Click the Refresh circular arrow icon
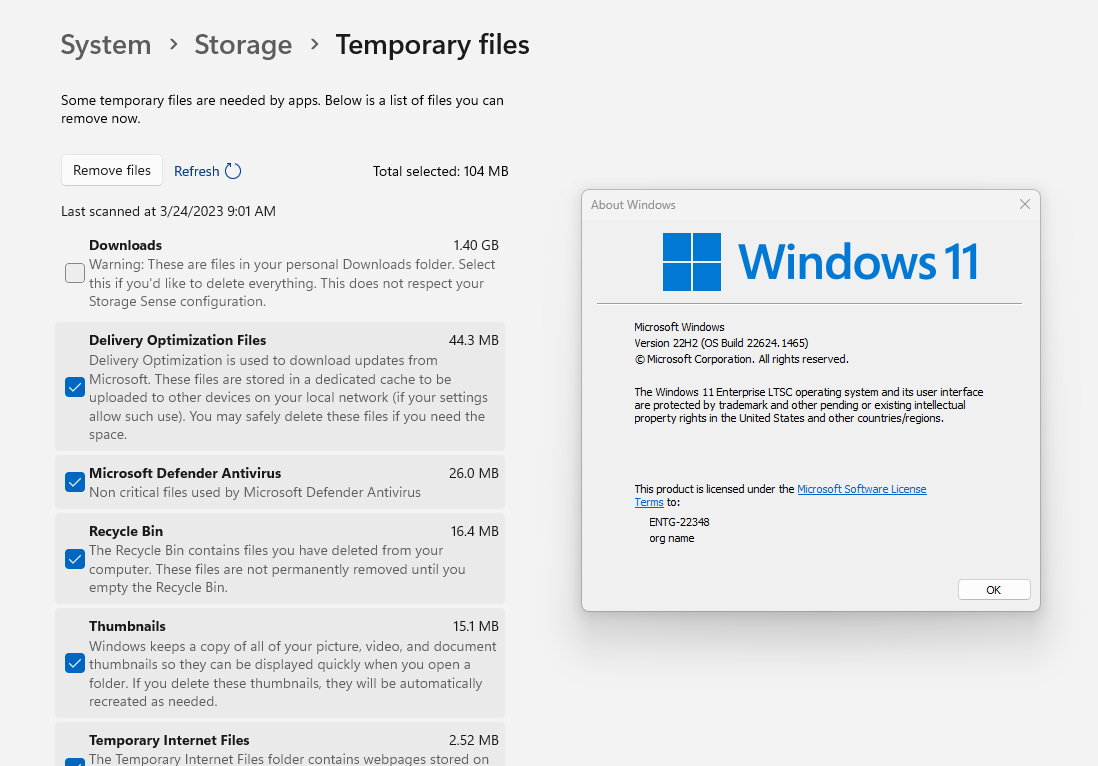 233,171
